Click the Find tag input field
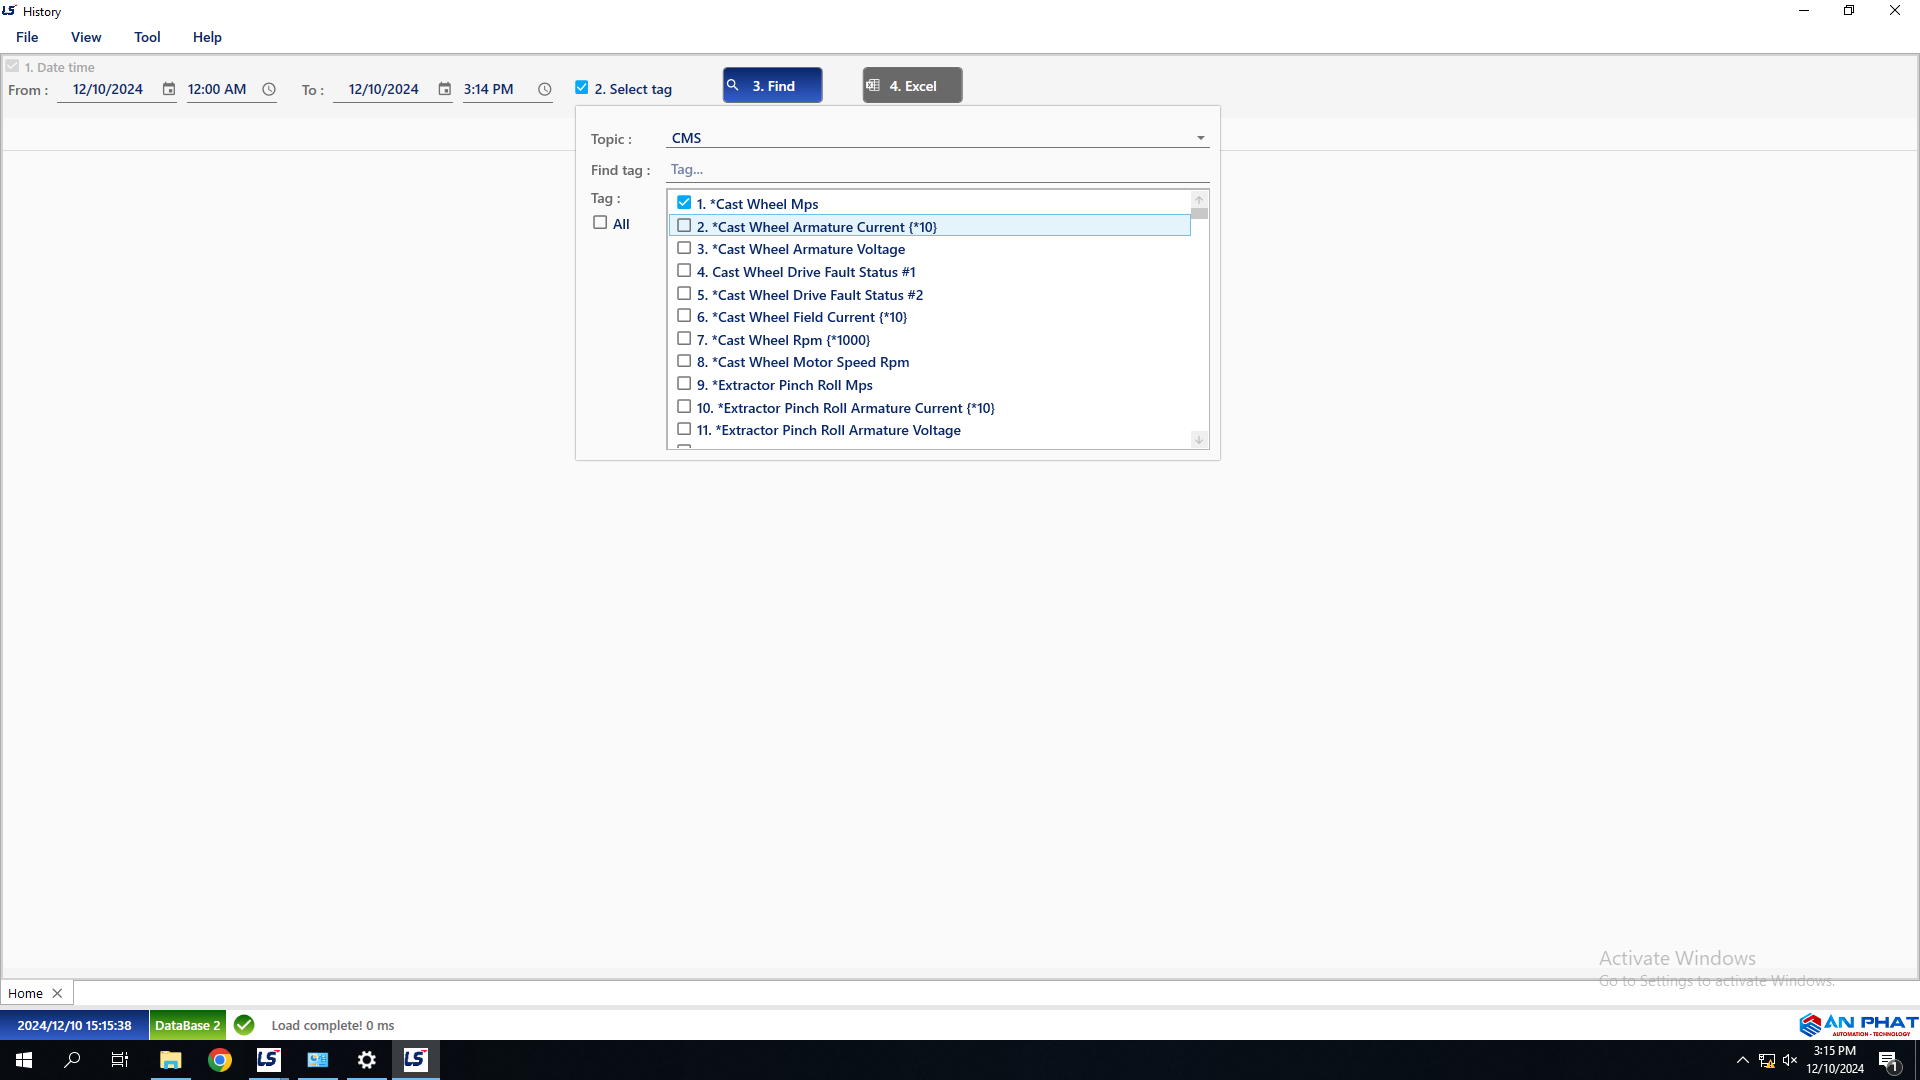Image resolution: width=1920 pixels, height=1080 pixels. click(935, 169)
